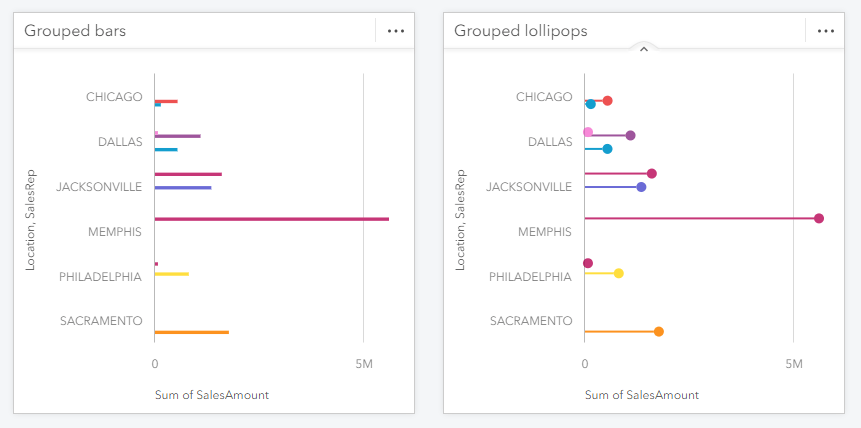Select the MEMPHIS label in Grouped lollipops
The height and width of the screenshot is (428, 861).
[545, 232]
